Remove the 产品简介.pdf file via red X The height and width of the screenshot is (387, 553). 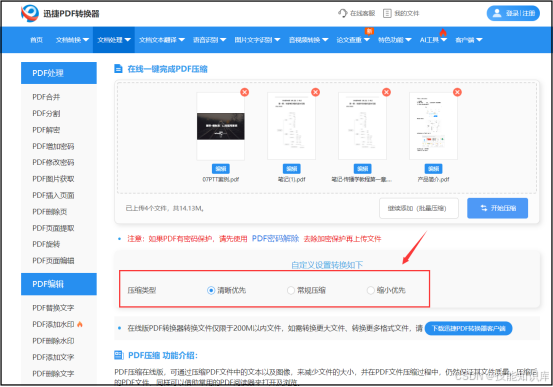point(457,92)
